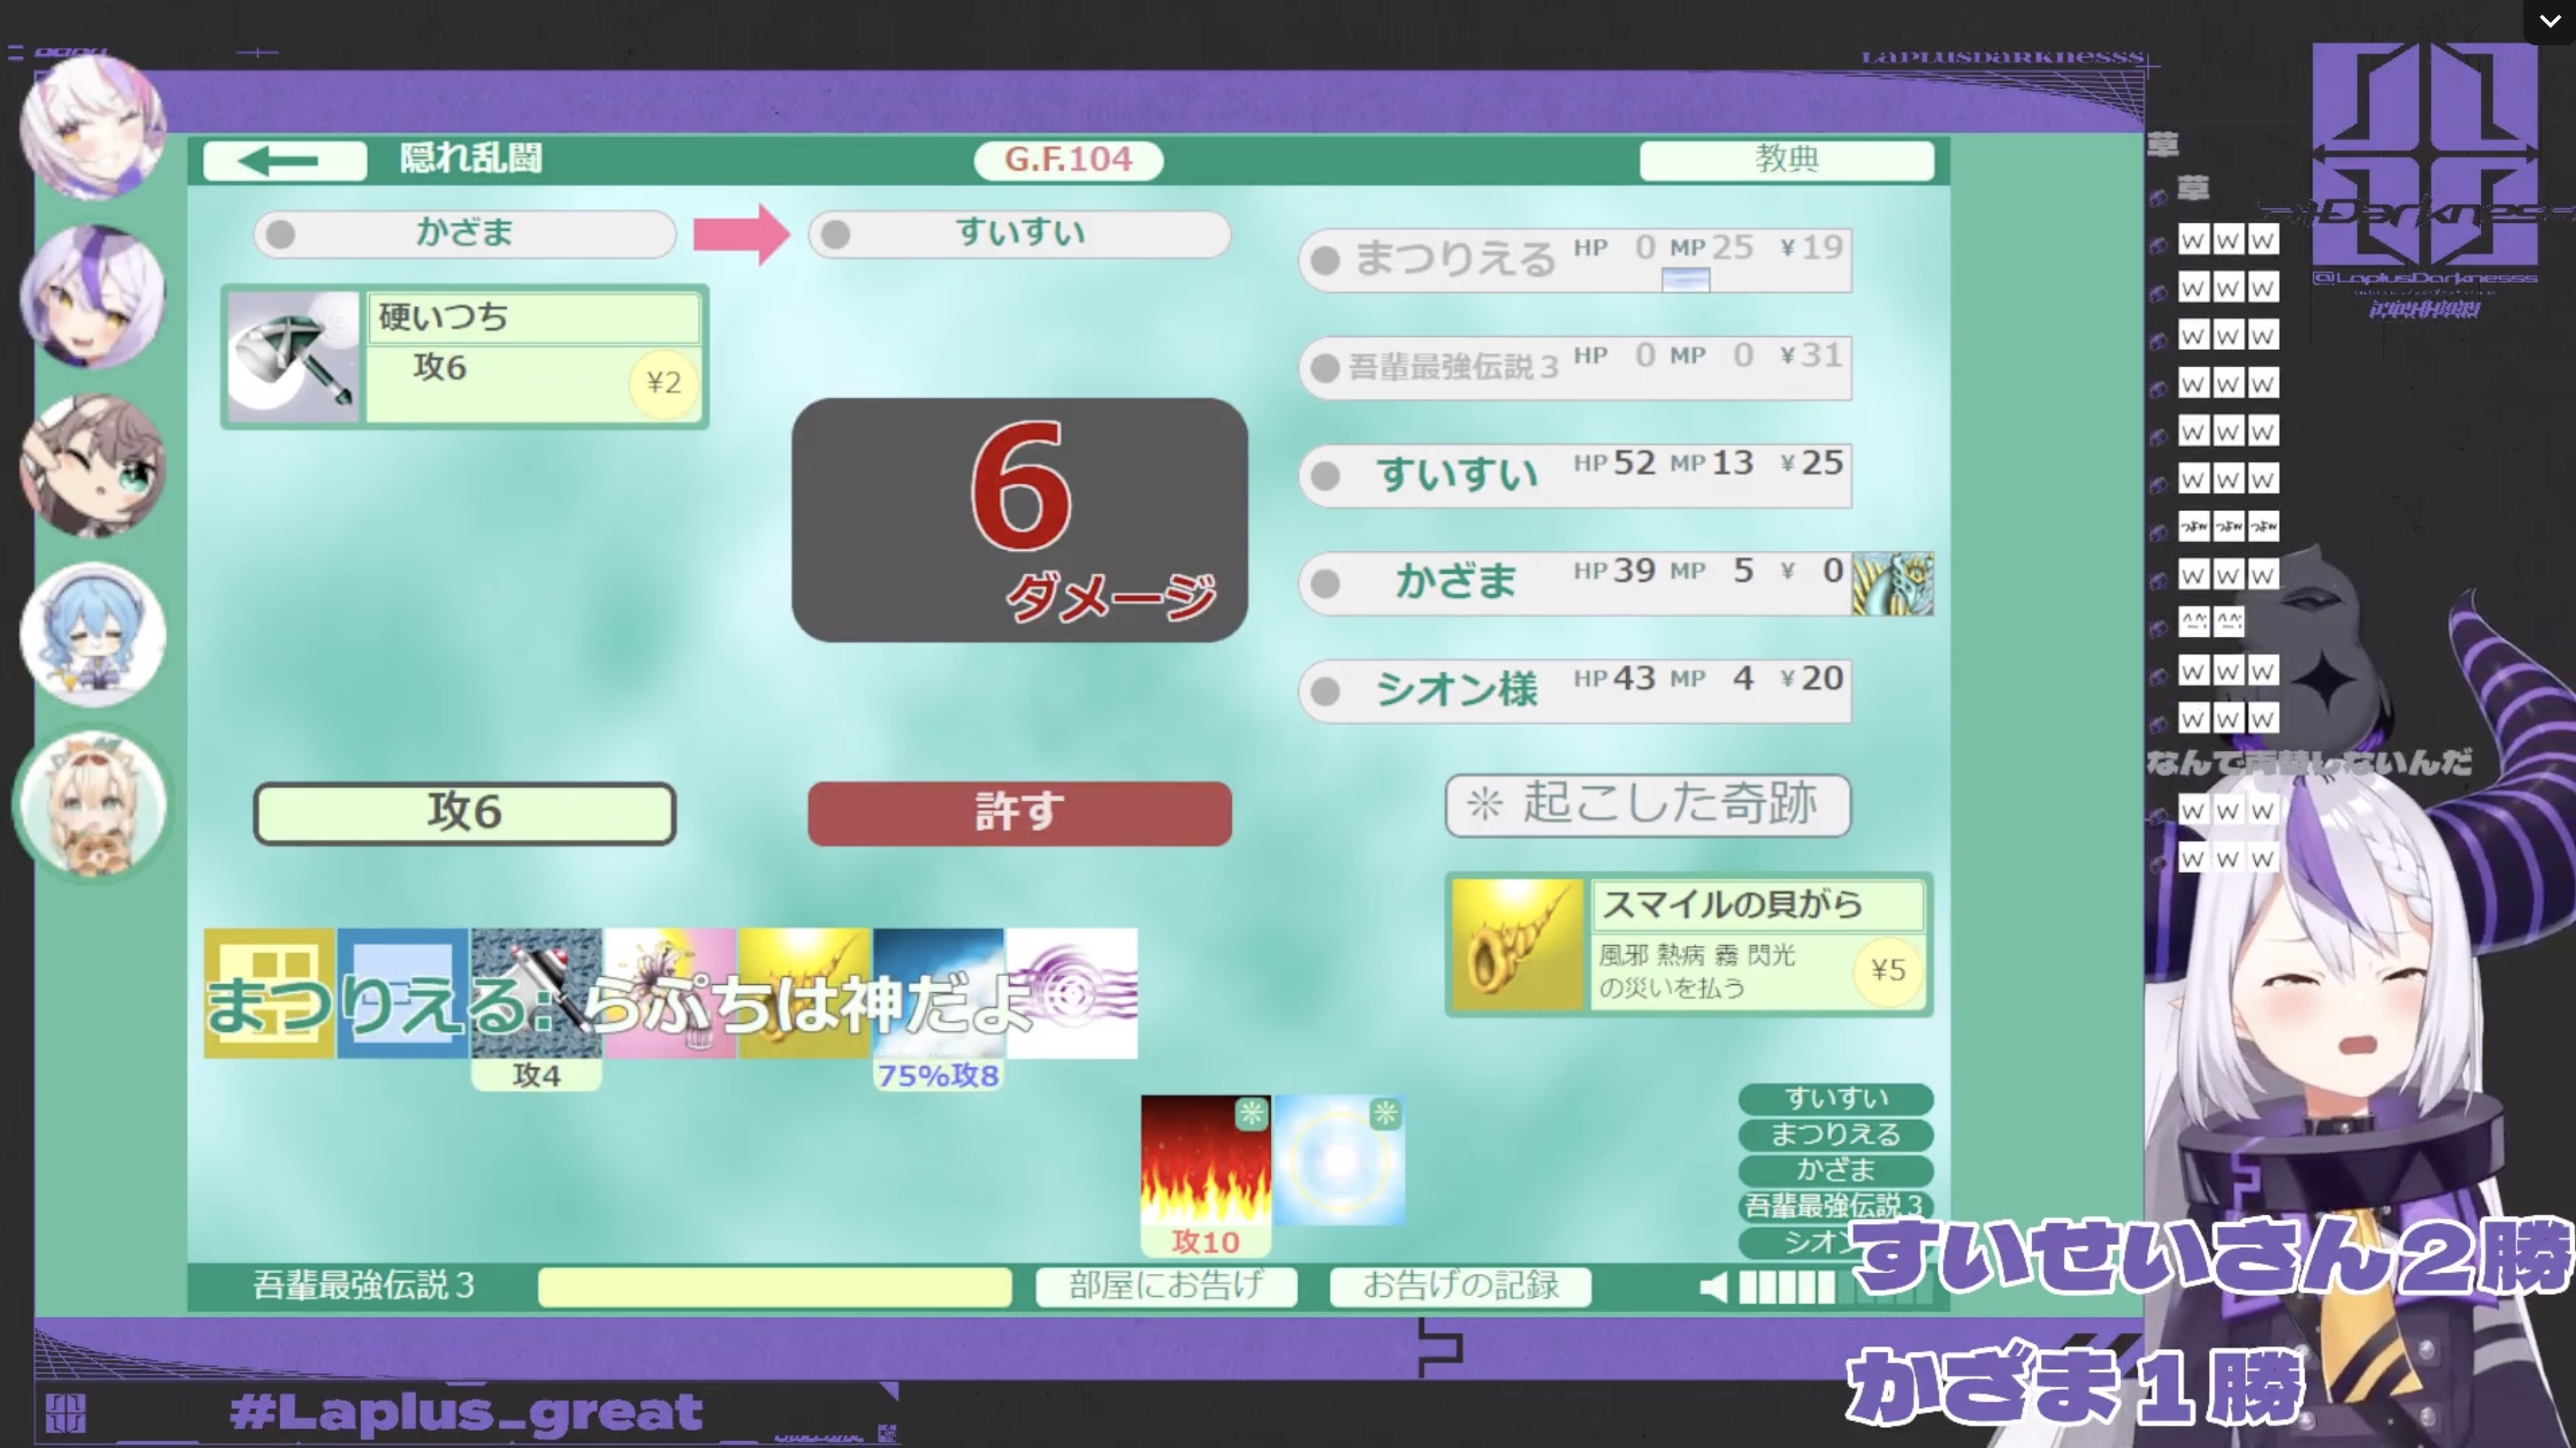Click the blonde-haired girl avatar

pos(93,805)
